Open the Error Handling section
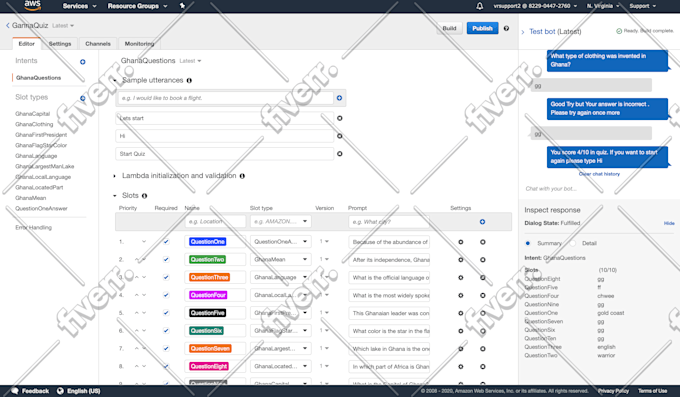Image resolution: width=680 pixels, height=397 pixels. pos(33,227)
